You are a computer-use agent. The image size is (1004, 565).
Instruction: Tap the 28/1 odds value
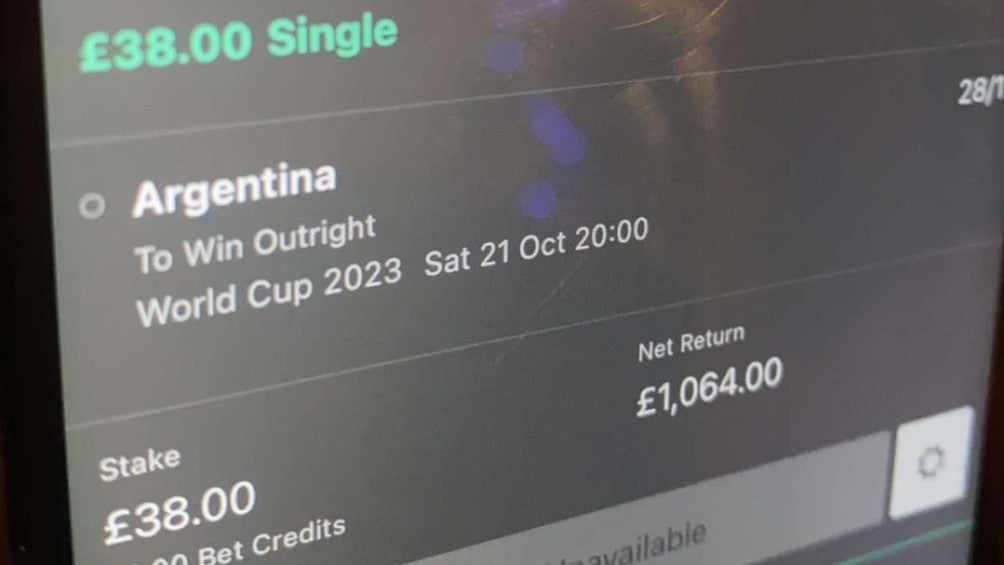click(981, 92)
